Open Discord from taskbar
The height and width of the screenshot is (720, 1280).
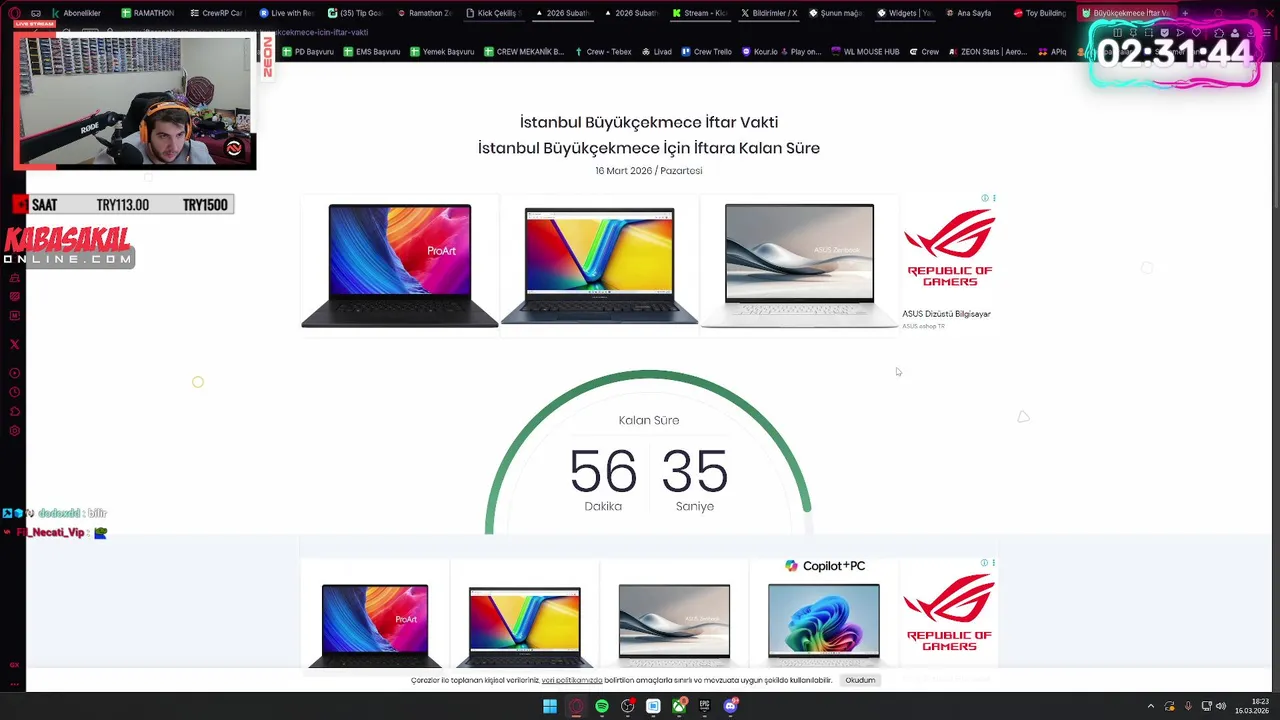click(730, 706)
